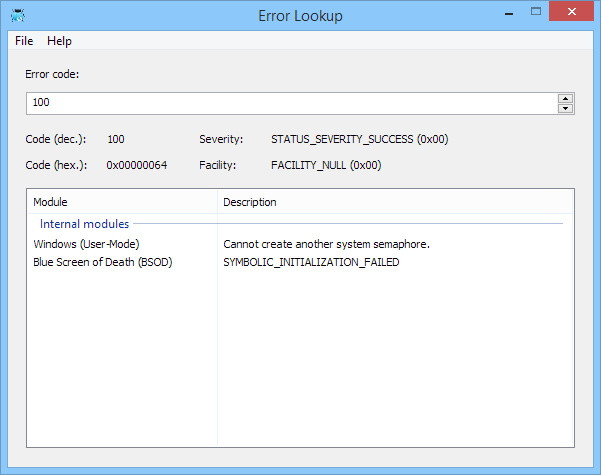Click the decimal code value 100
This screenshot has height=475, width=601.
116,139
